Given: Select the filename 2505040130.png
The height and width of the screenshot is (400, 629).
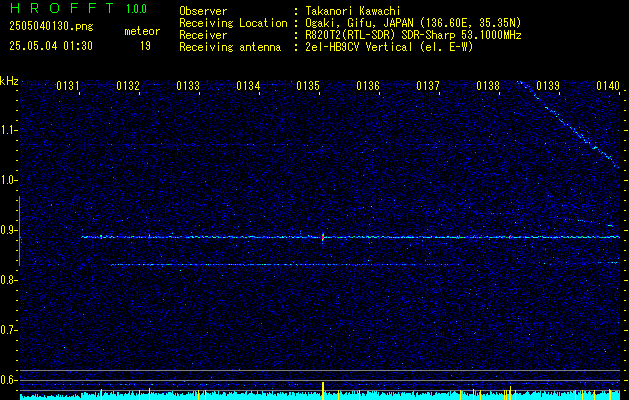Looking at the screenshot, I should pos(51,26).
